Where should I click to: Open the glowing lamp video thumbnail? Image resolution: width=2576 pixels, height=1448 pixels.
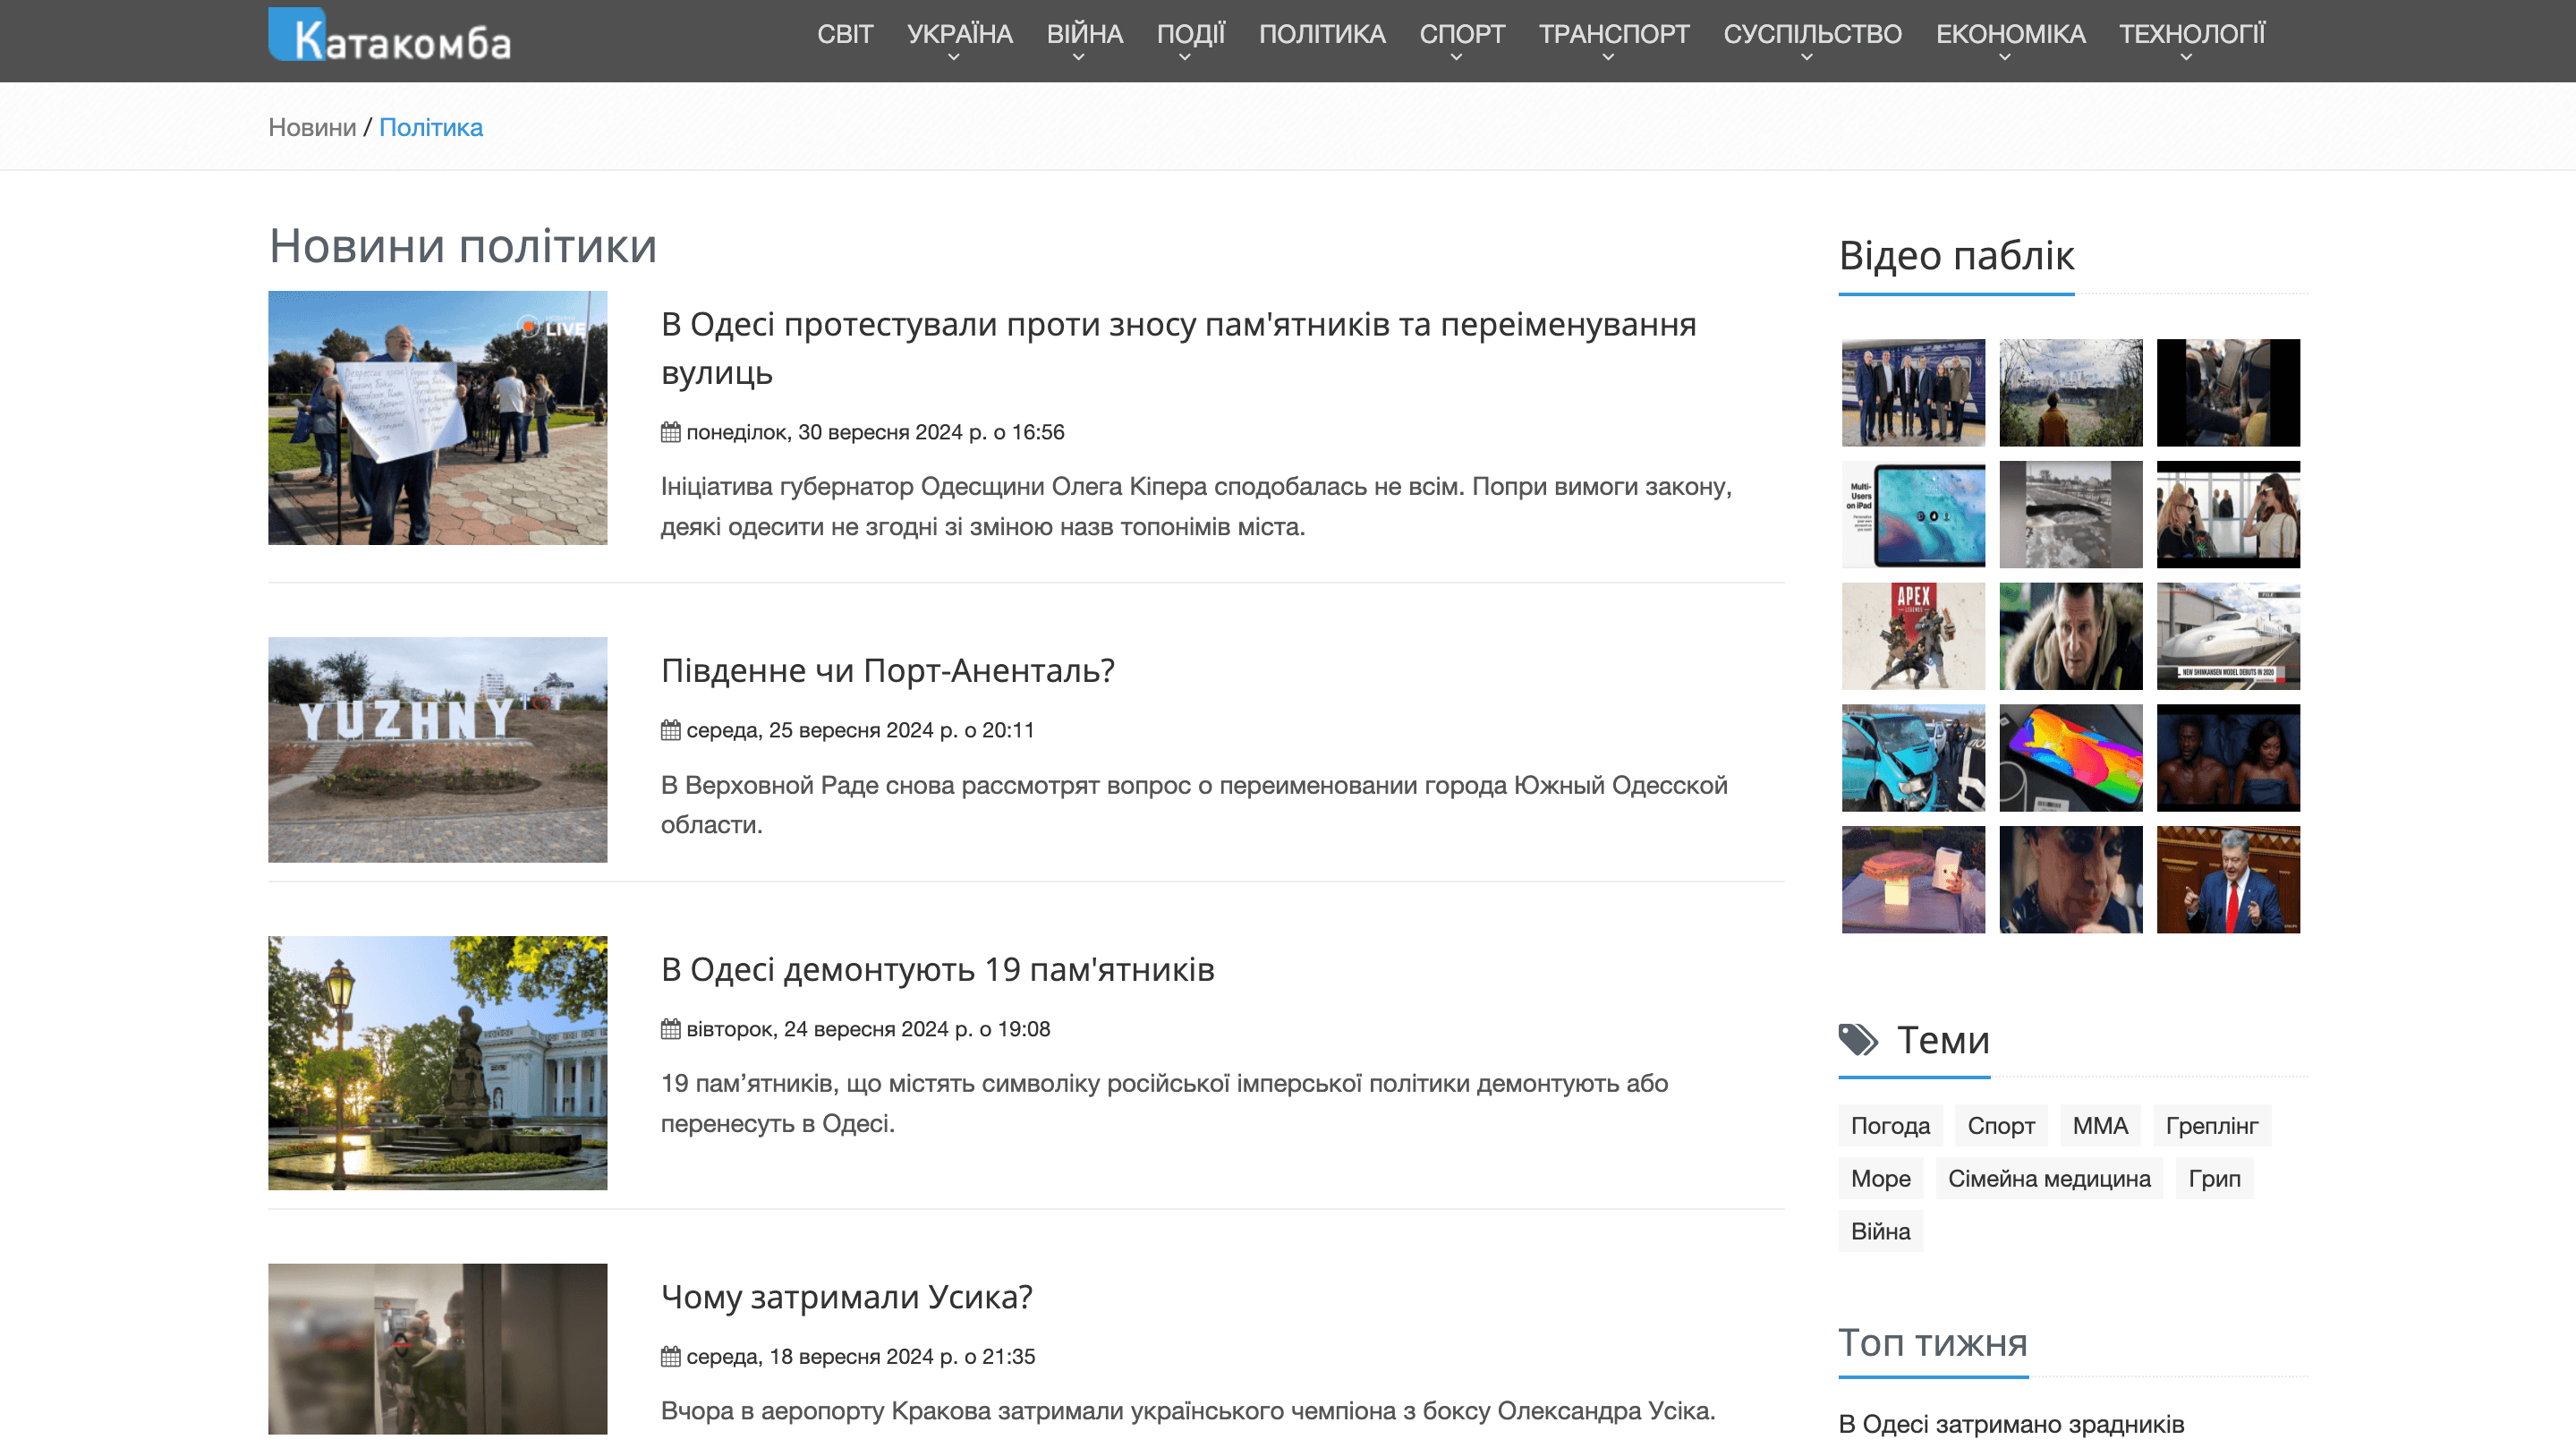pos(1913,880)
